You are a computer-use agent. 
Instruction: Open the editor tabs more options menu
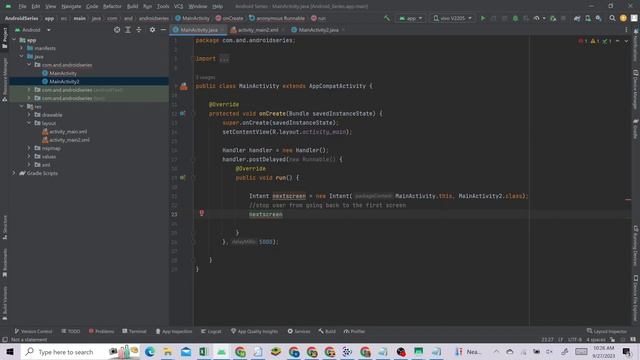click(x=626, y=30)
